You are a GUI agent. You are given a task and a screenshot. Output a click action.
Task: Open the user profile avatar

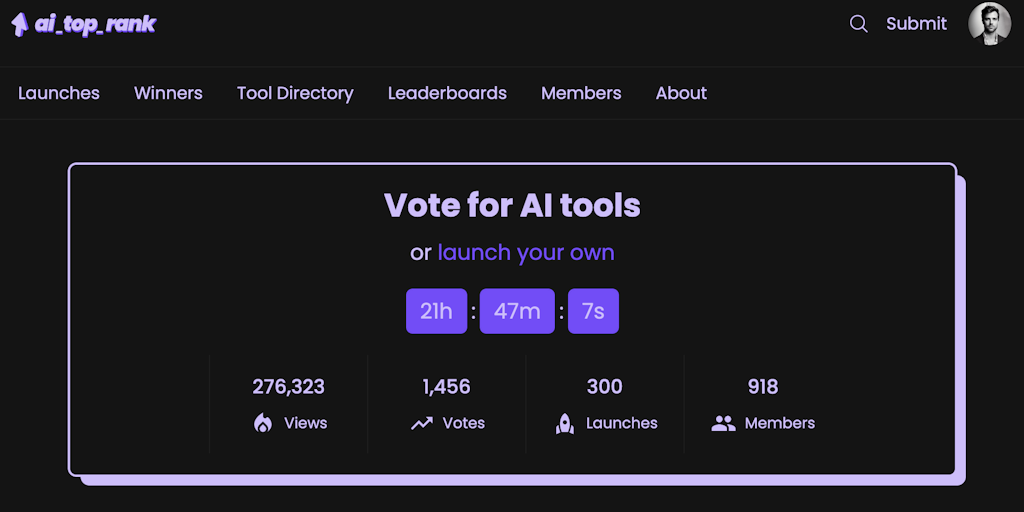(989, 23)
